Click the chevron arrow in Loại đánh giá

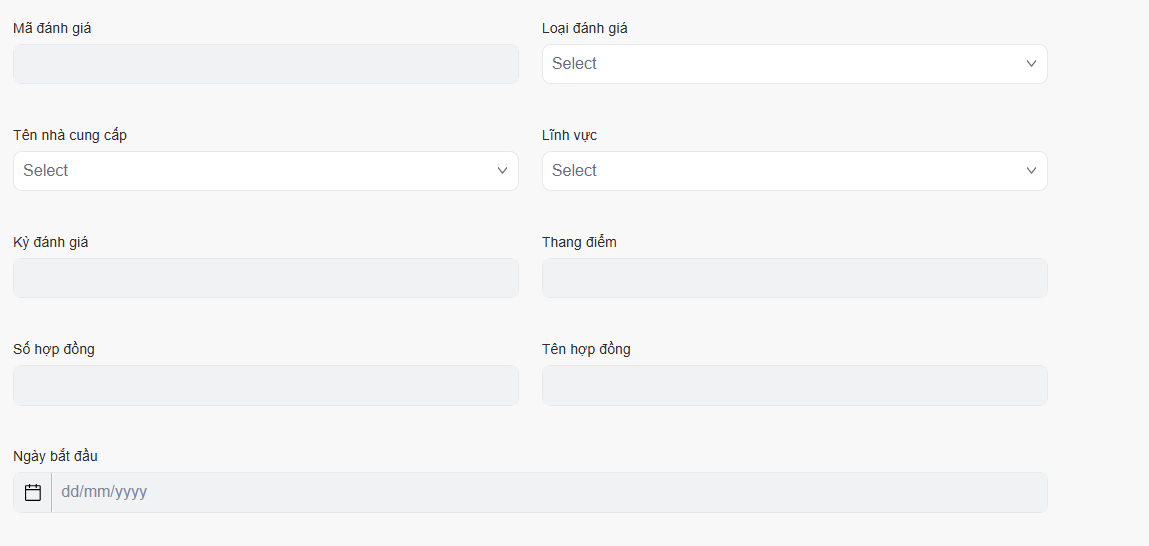pos(1031,64)
